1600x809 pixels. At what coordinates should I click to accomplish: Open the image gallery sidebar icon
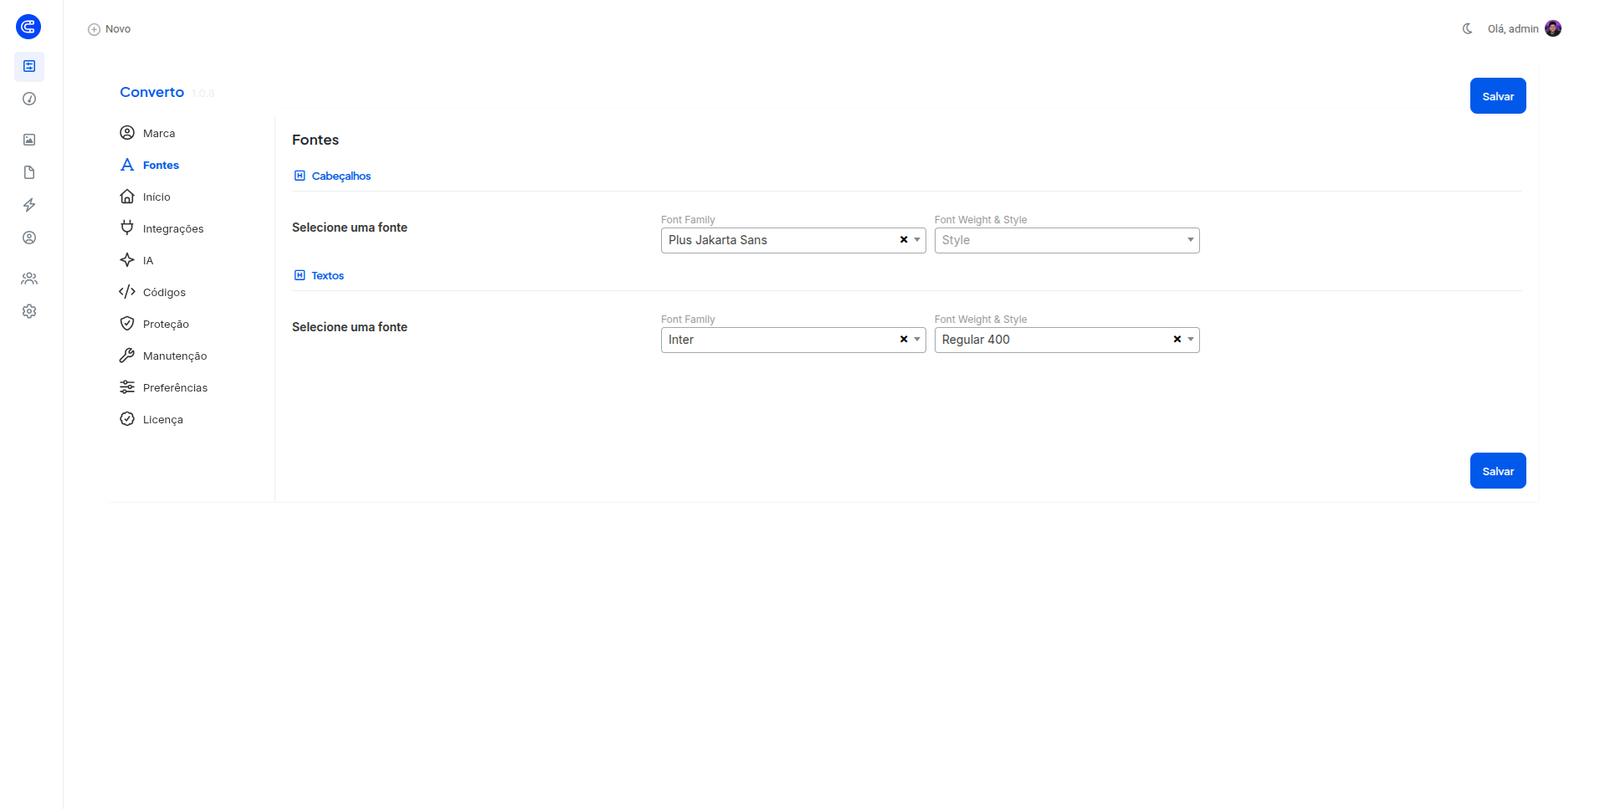[x=29, y=140]
